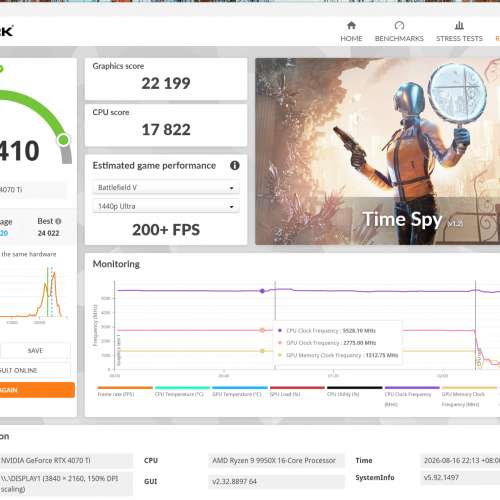Click the orange RUN AGAIN button
This screenshot has width=500, height=500.
[x=37, y=390]
